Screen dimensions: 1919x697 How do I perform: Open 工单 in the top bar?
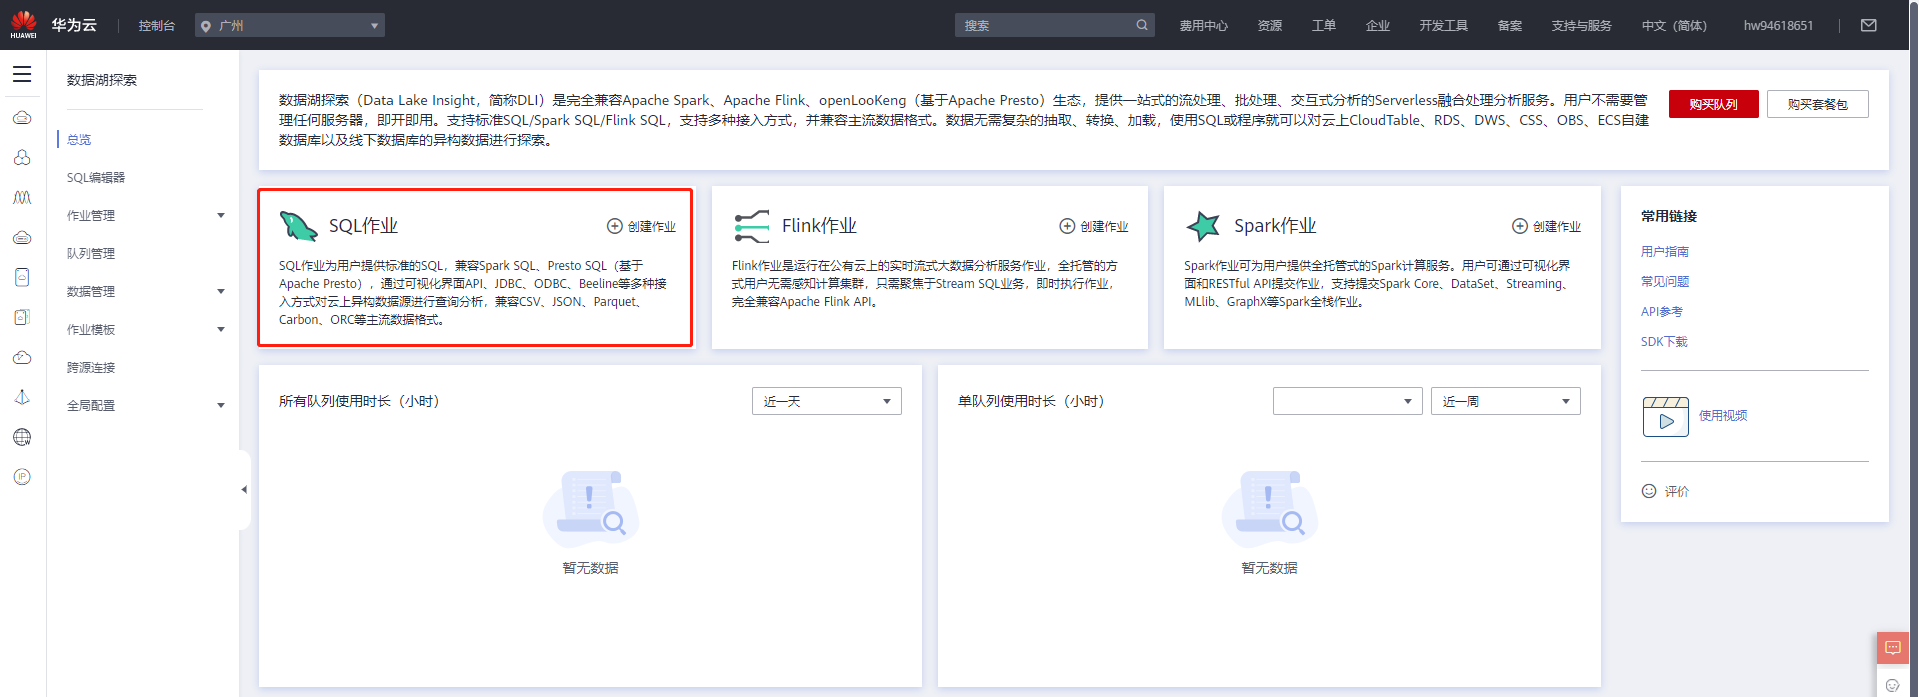point(1324,26)
